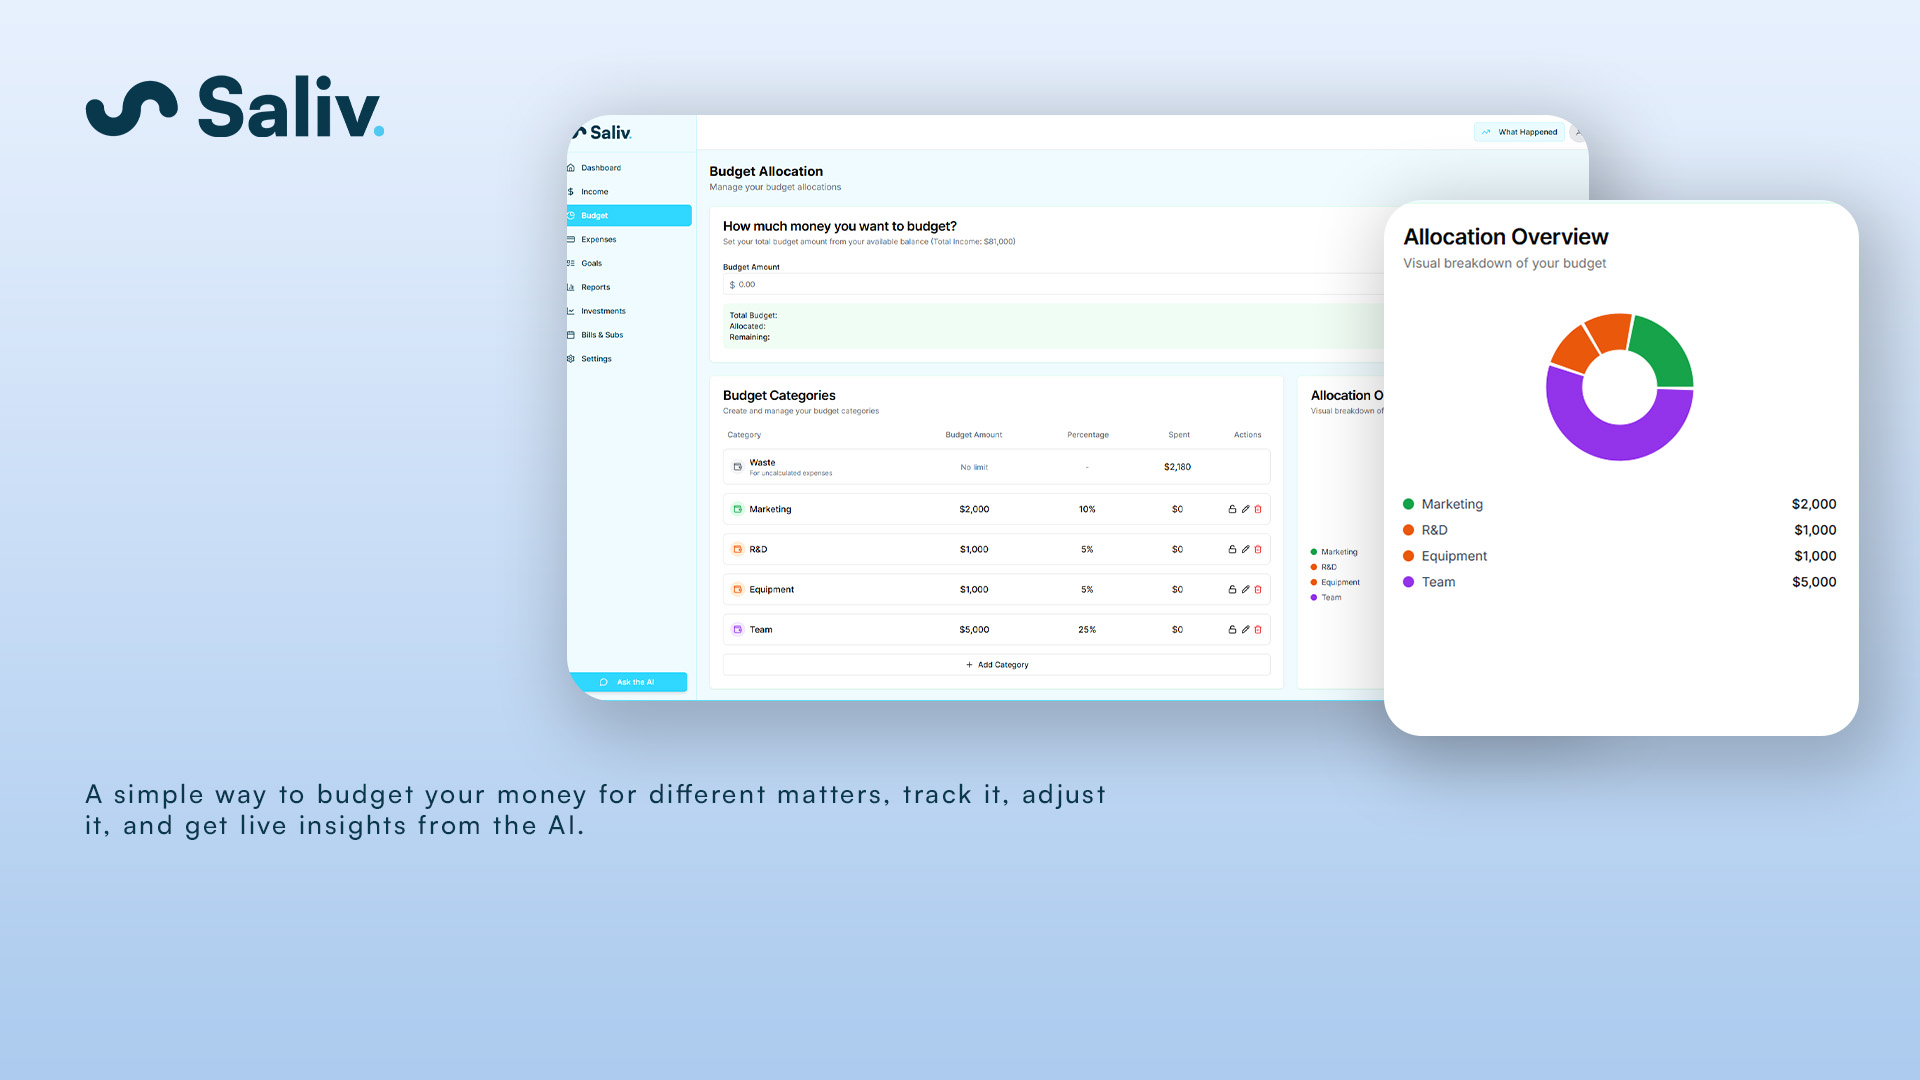
Task: Edit the Team category with the pencil icon
Action: pyautogui.click(x=1245, y=629)
